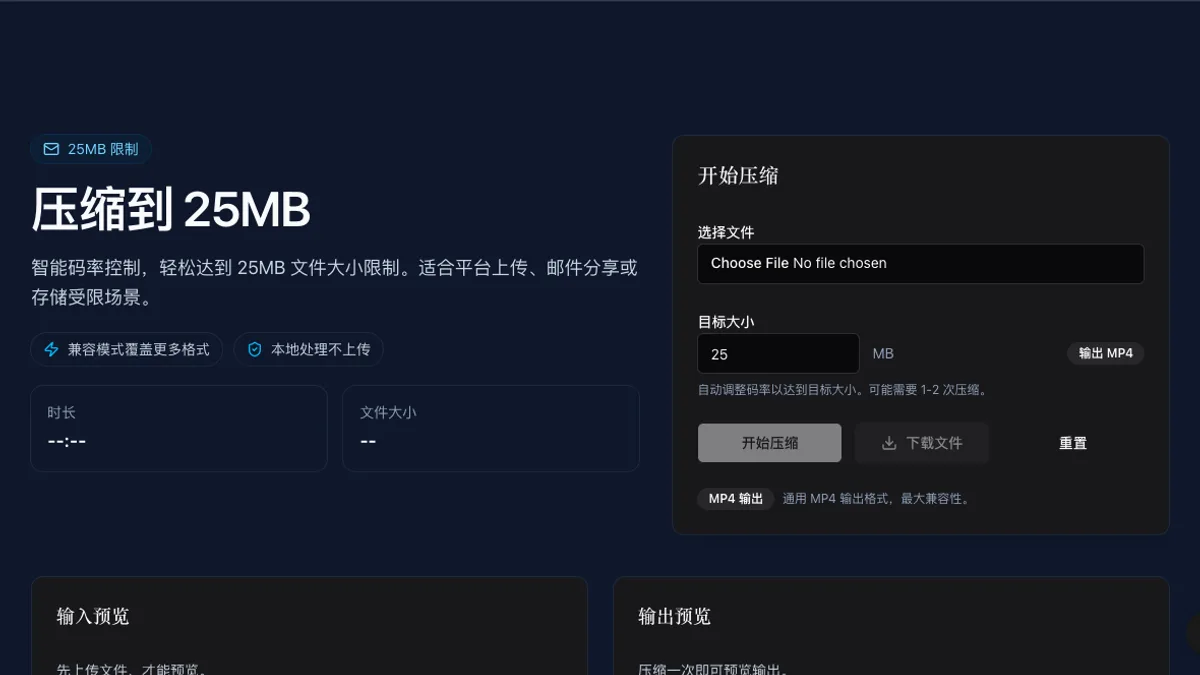Click the 时长 duration card
Screen dimensions: 1200x675
[x=179, y=428]
